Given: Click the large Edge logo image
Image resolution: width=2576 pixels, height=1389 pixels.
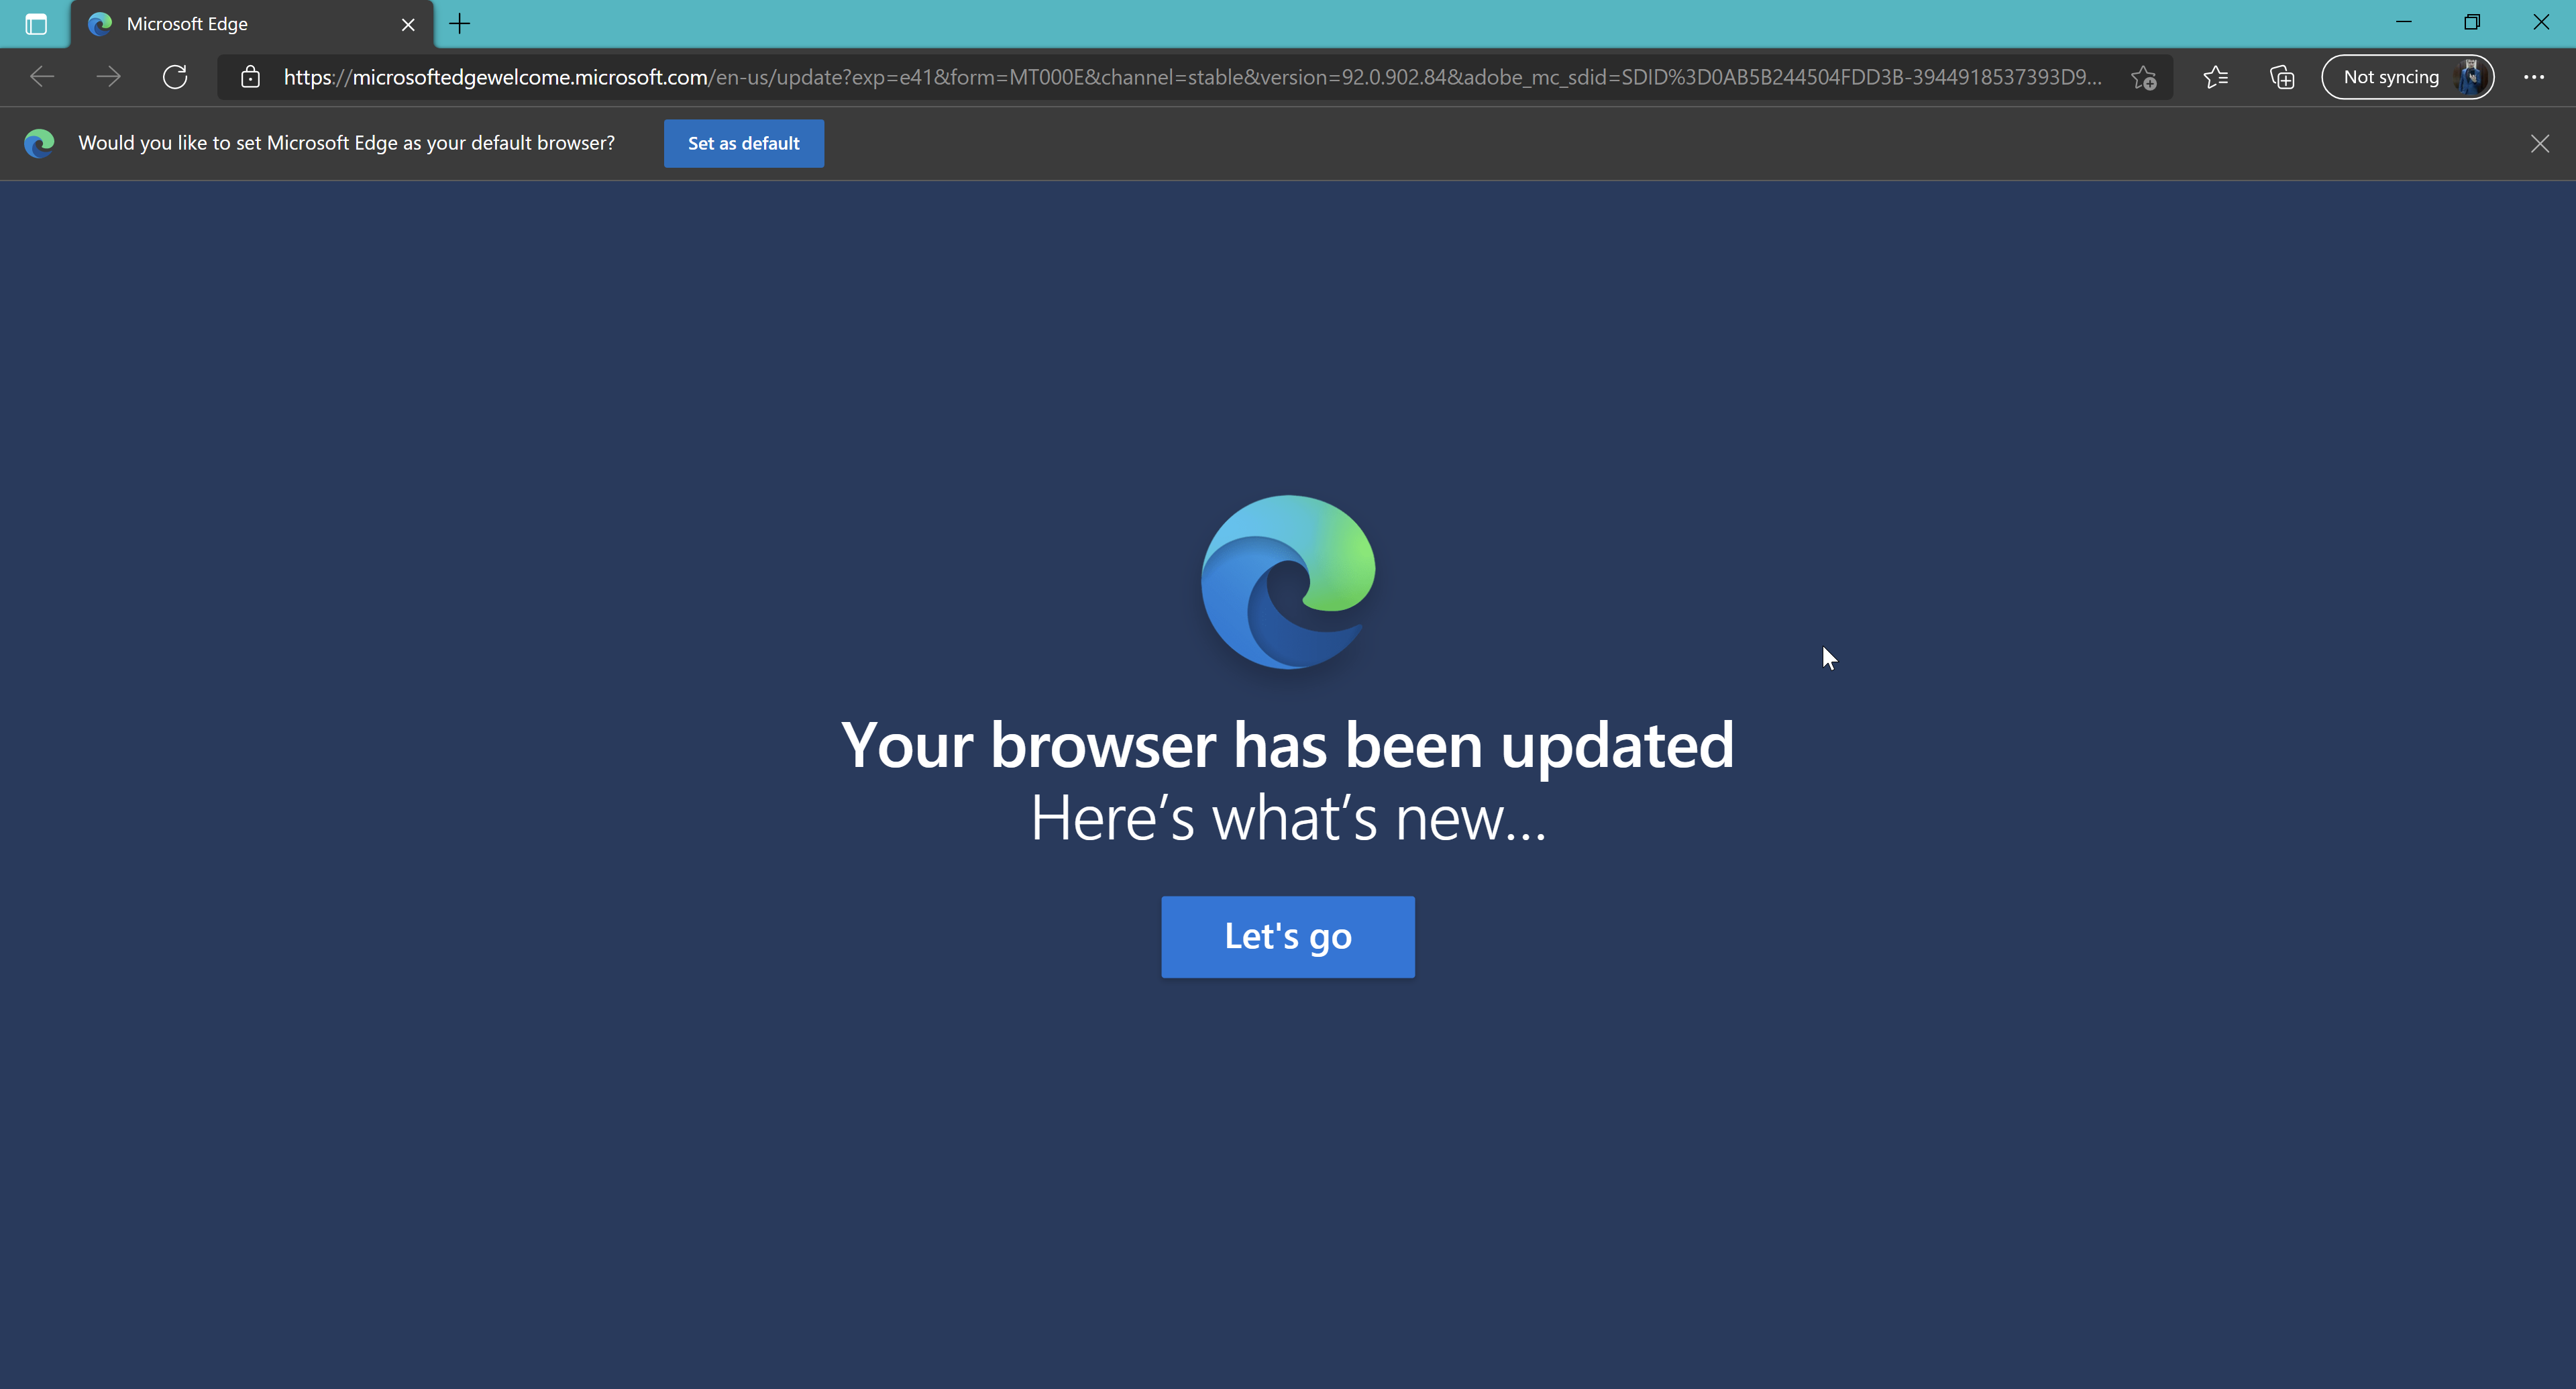Looking at the screenshot, I should [1288, 582].
